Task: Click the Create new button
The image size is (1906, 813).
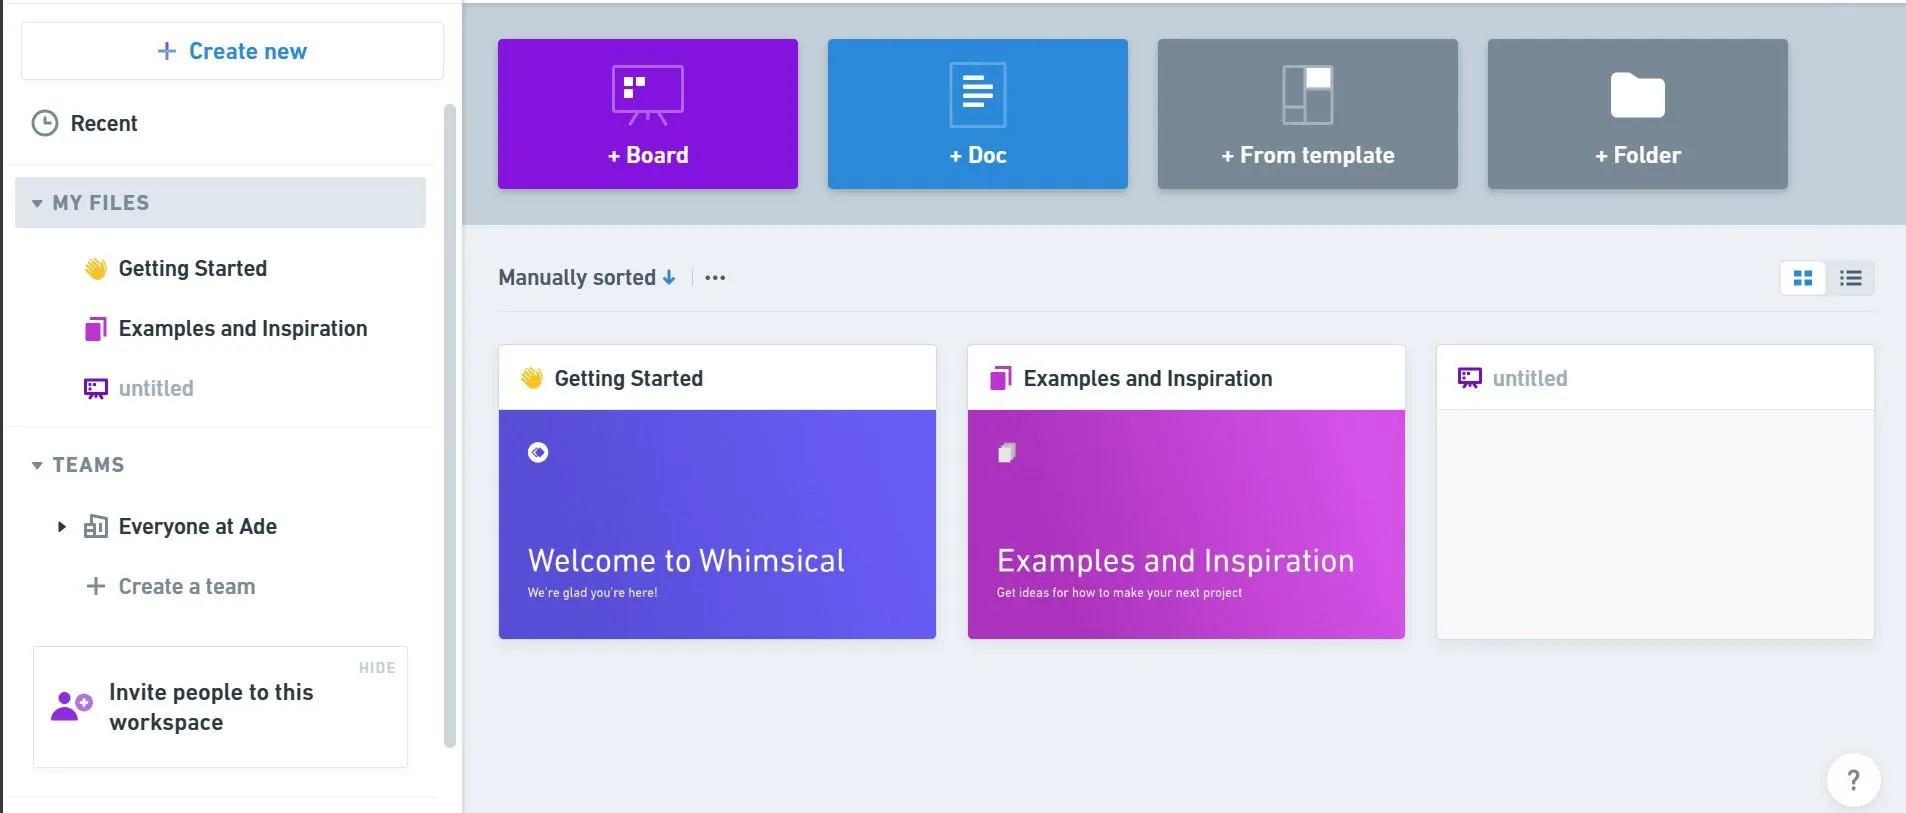Action: click(x=232, y=51)
